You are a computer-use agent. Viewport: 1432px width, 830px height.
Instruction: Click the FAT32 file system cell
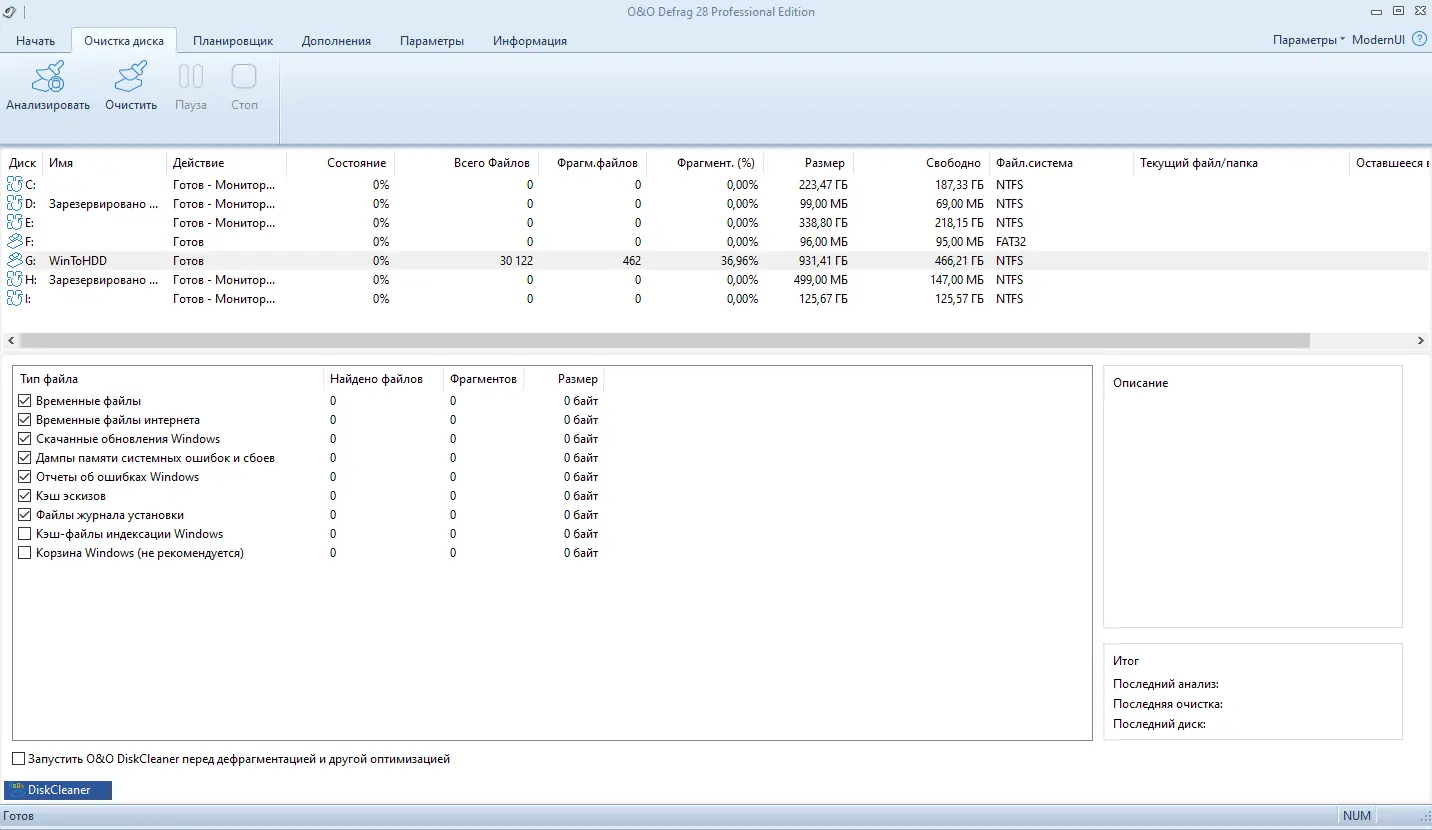(1011, 242)
